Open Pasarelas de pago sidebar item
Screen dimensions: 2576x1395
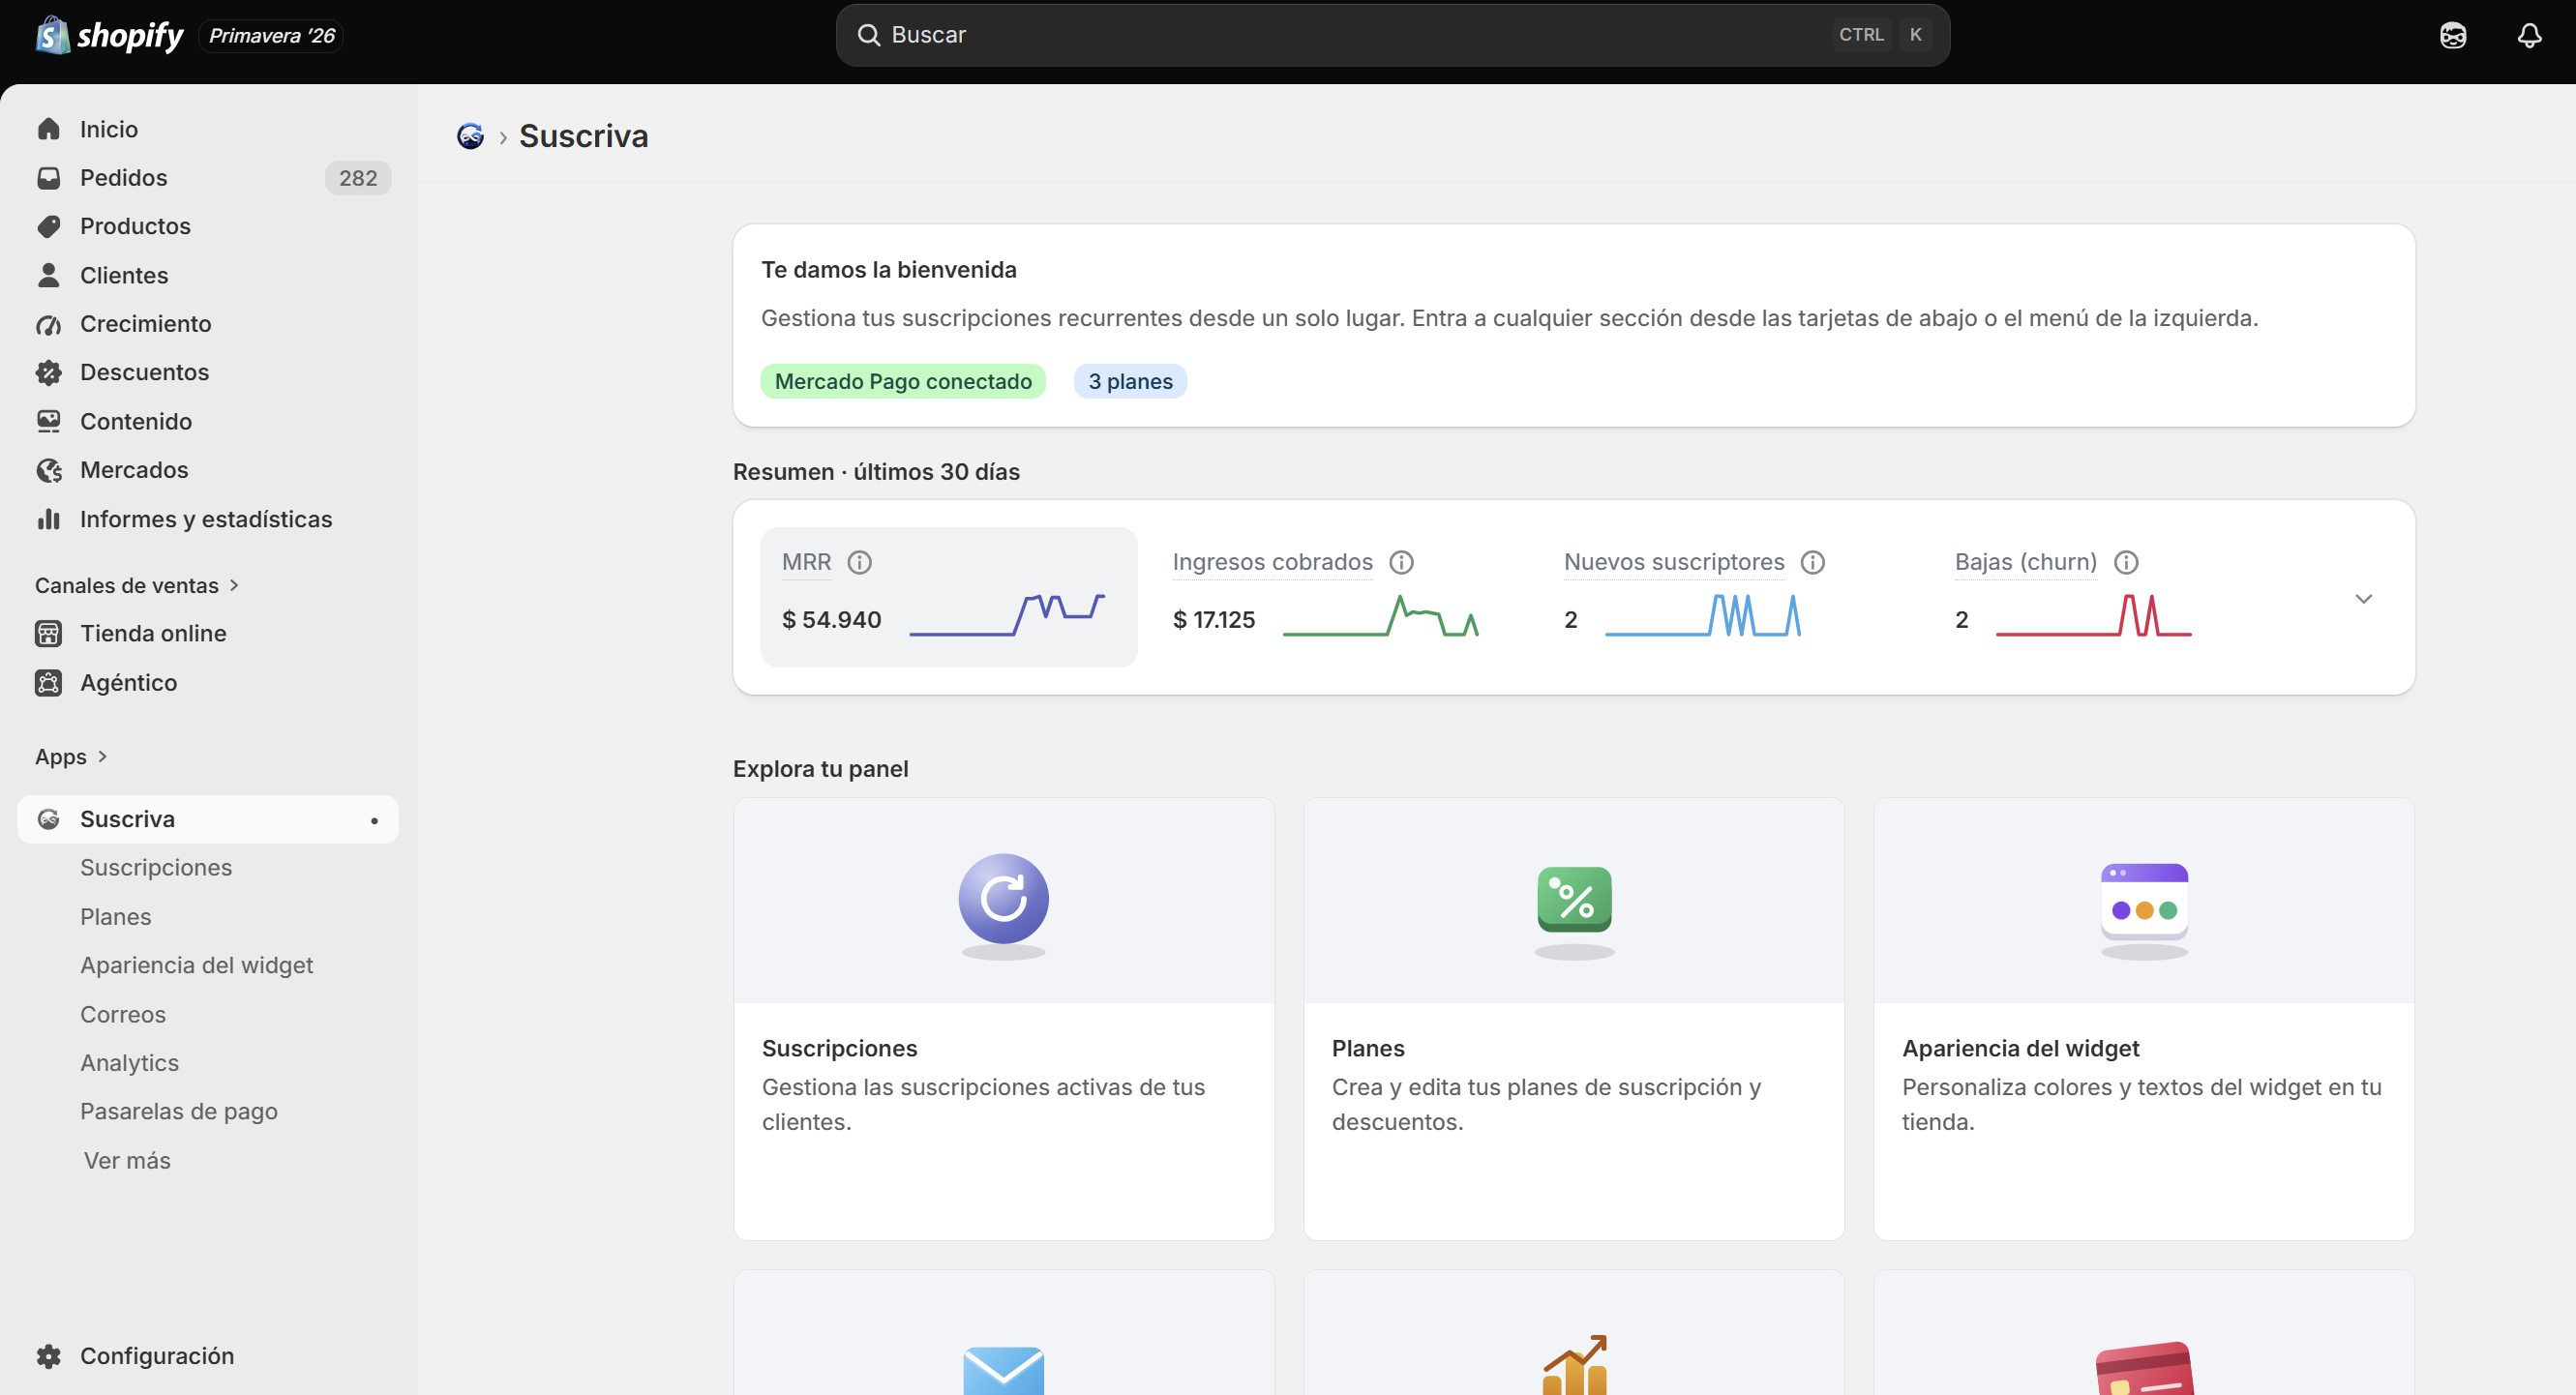click(179, 1111)
